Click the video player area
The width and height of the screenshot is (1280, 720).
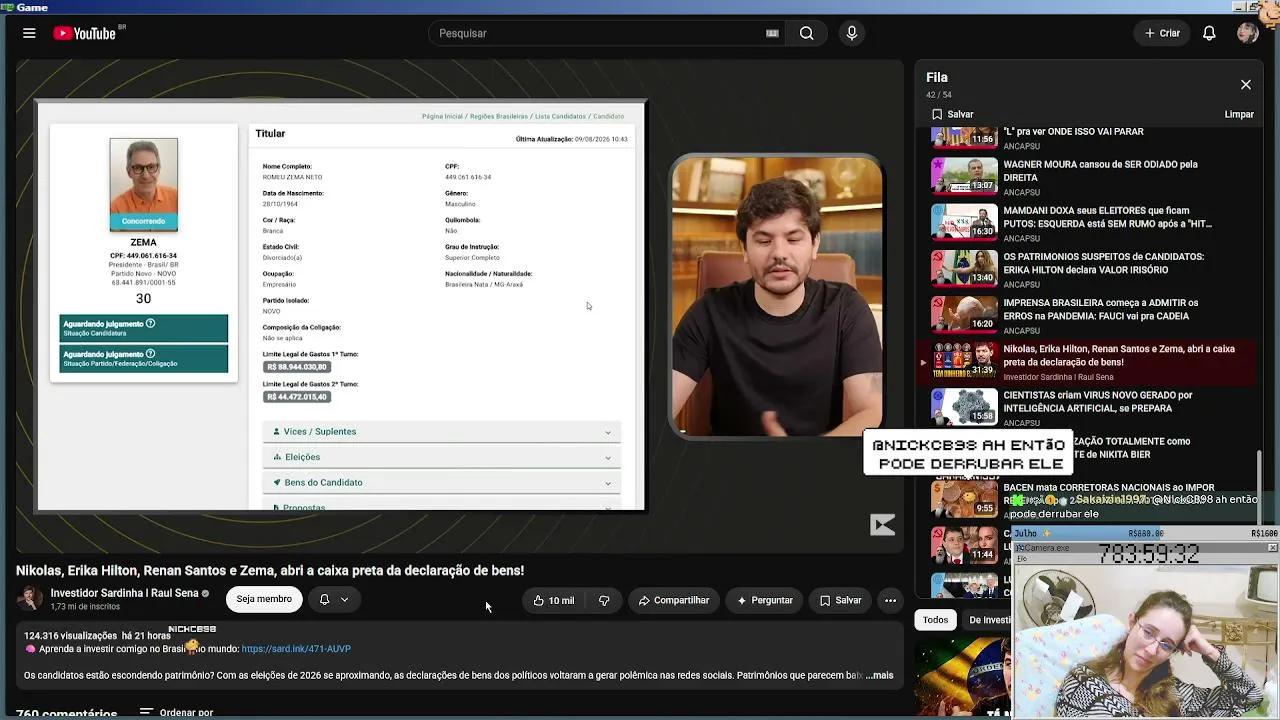click(460, 305)
